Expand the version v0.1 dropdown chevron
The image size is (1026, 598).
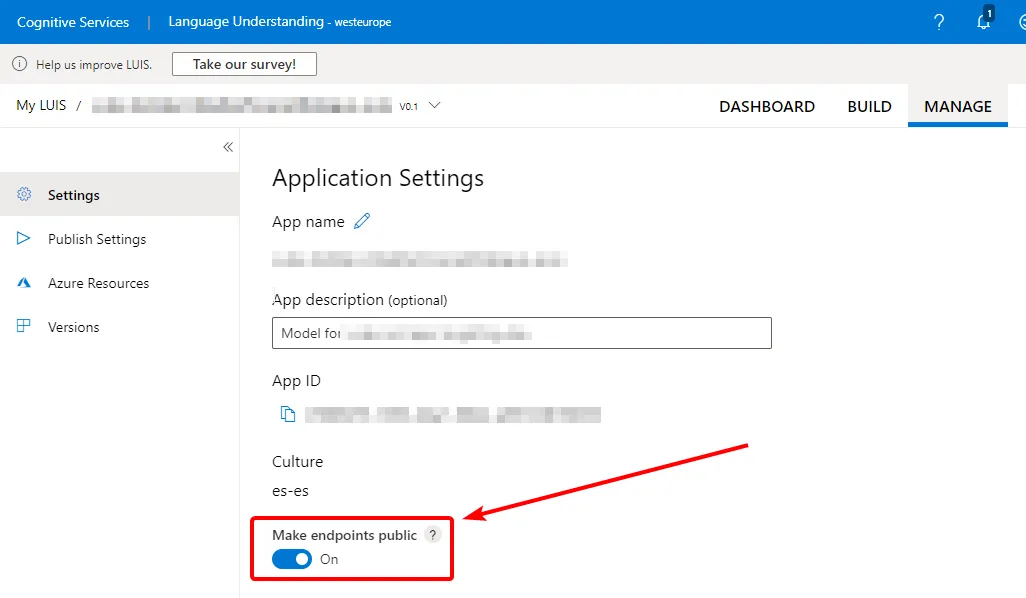coord(434,105)
